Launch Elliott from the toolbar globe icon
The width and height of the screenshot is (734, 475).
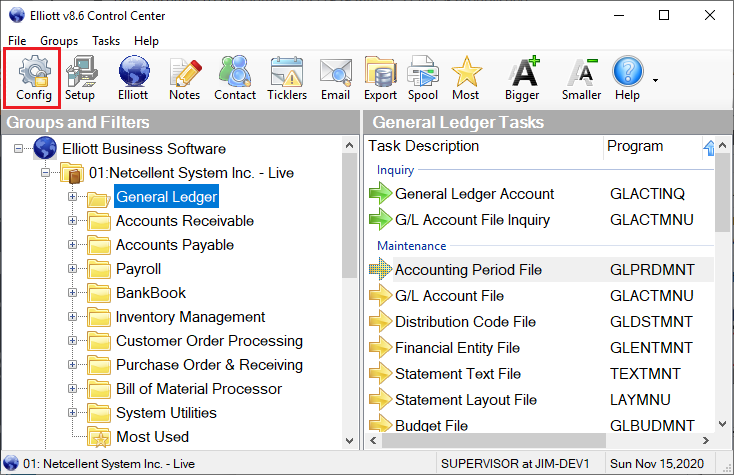click(133, 78)
